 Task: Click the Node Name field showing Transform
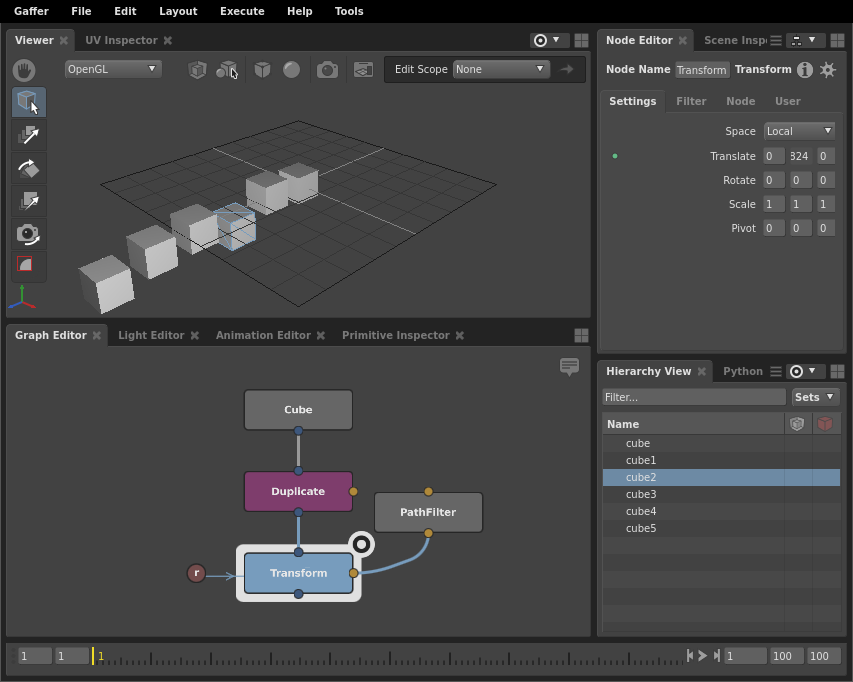(x=702, y=70)
